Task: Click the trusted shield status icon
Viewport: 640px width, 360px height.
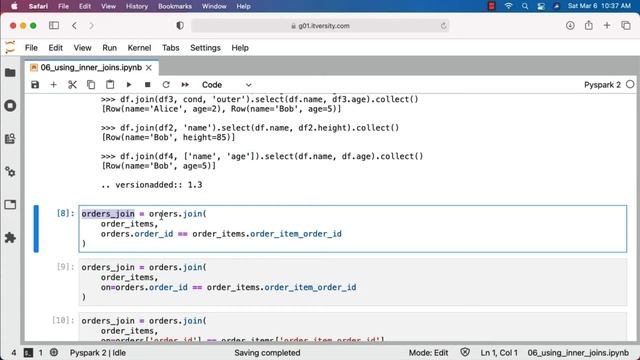Action: click(465, 352)
